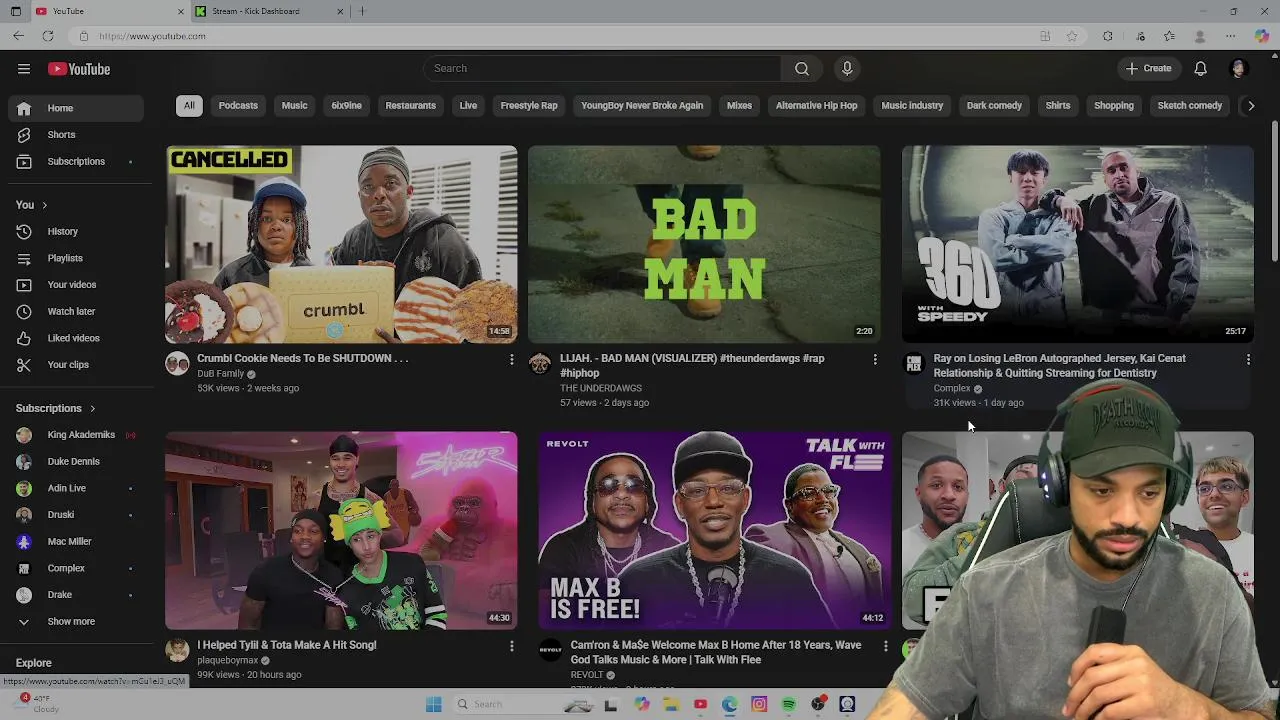Open the DuB Family channel avatar

177,364
